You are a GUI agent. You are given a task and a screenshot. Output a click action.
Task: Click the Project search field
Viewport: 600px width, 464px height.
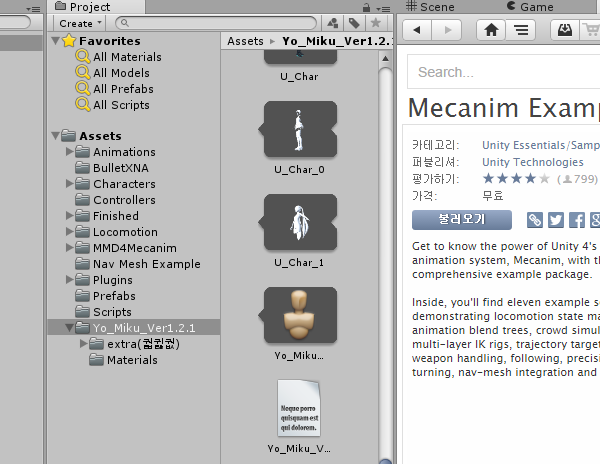point(216,23)
